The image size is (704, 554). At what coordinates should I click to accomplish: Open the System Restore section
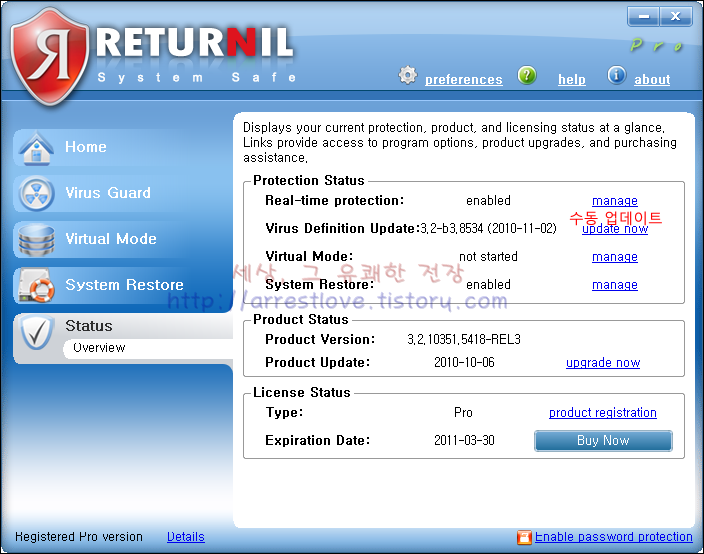click(123, 286)
